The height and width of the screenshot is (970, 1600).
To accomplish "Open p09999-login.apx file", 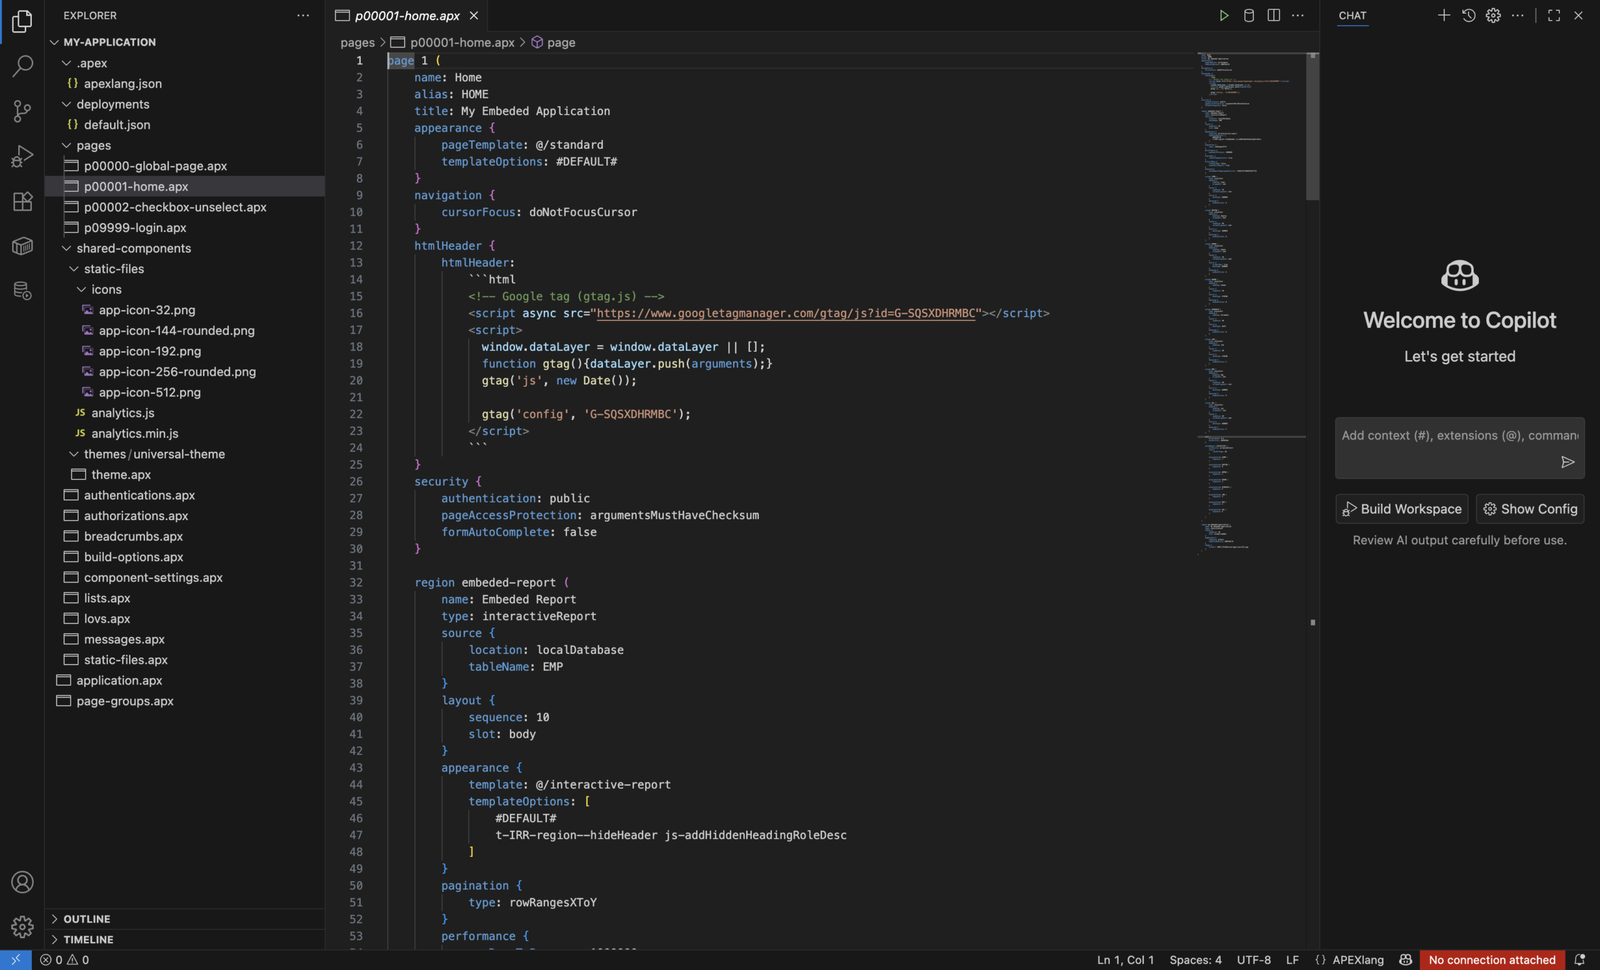I will coord(135,228).
